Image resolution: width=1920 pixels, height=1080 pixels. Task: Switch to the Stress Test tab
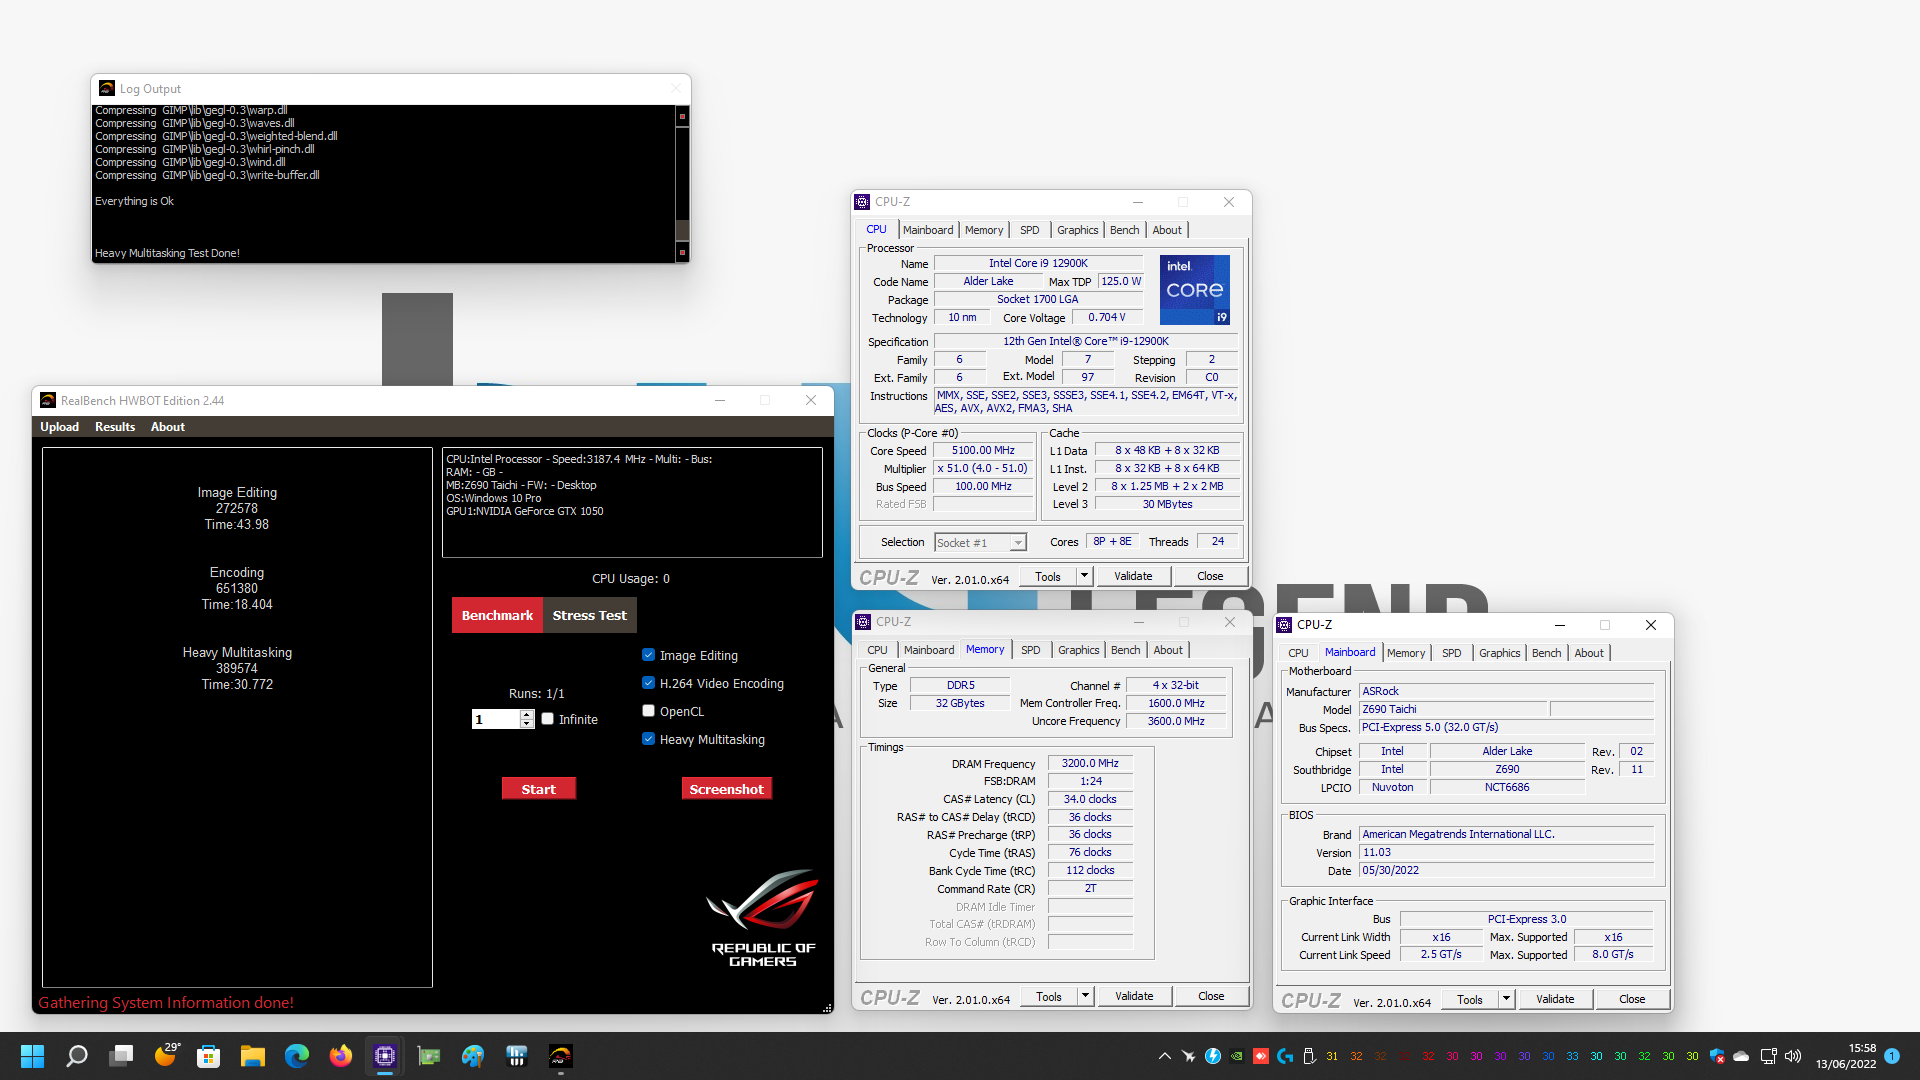click(590, 615)
